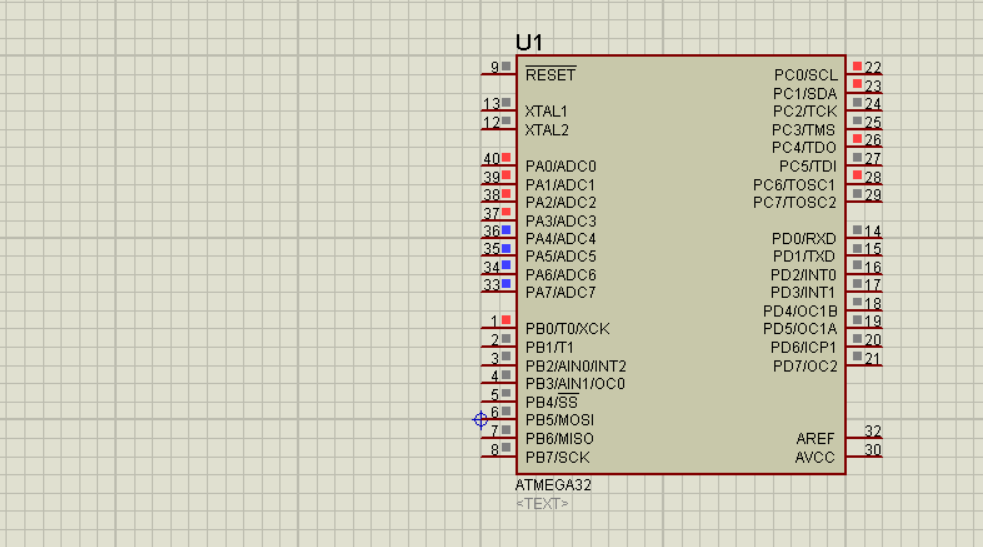Screen dimensions: 983x547
Task: Click the PC0/SCL pin label
Action: click(x=806, y=75)
